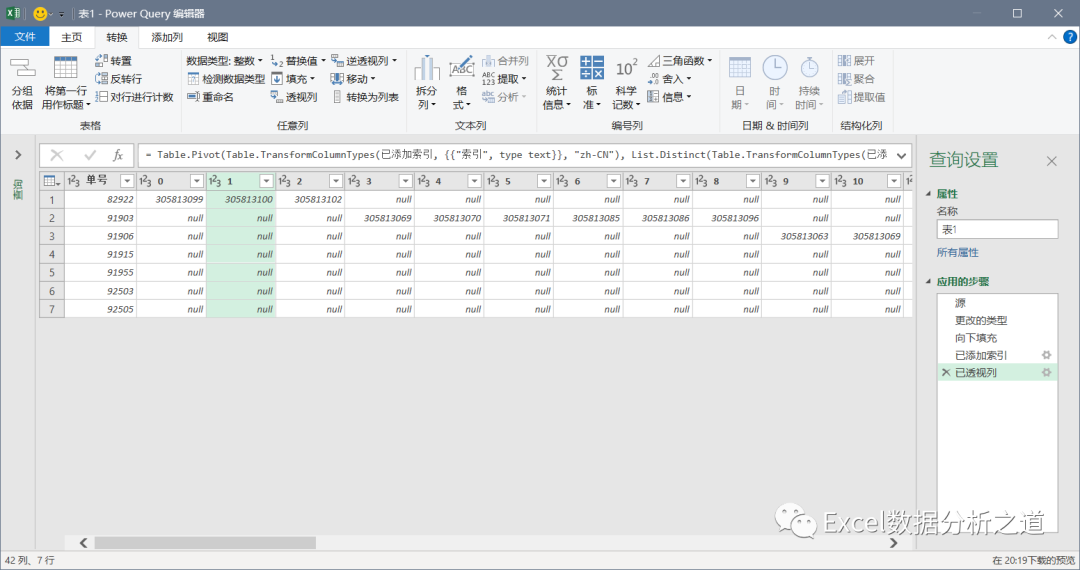Click the fx formula icon
The height and width of the screenshot is (570, 1080).
[118, 155]
